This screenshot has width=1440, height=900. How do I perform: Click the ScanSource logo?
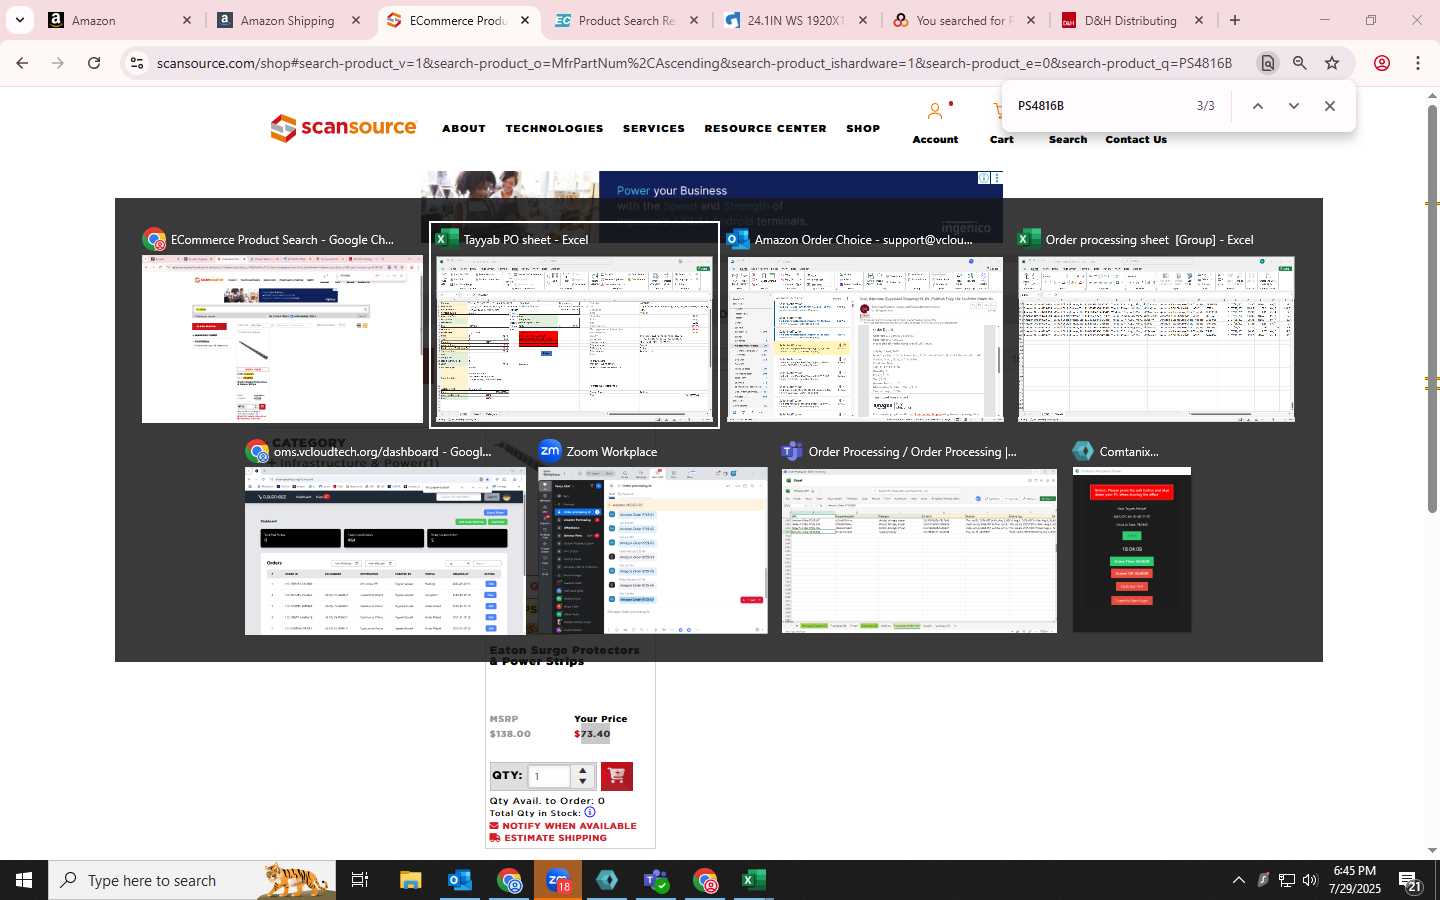click(343, 128)
